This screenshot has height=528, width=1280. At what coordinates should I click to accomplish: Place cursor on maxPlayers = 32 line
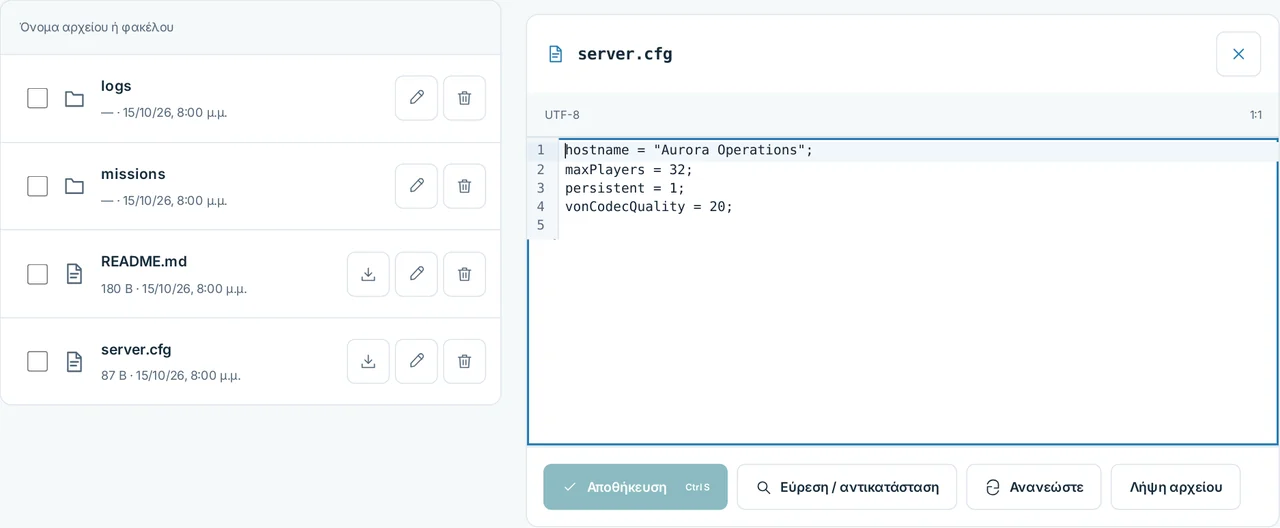tap(629, 169)
